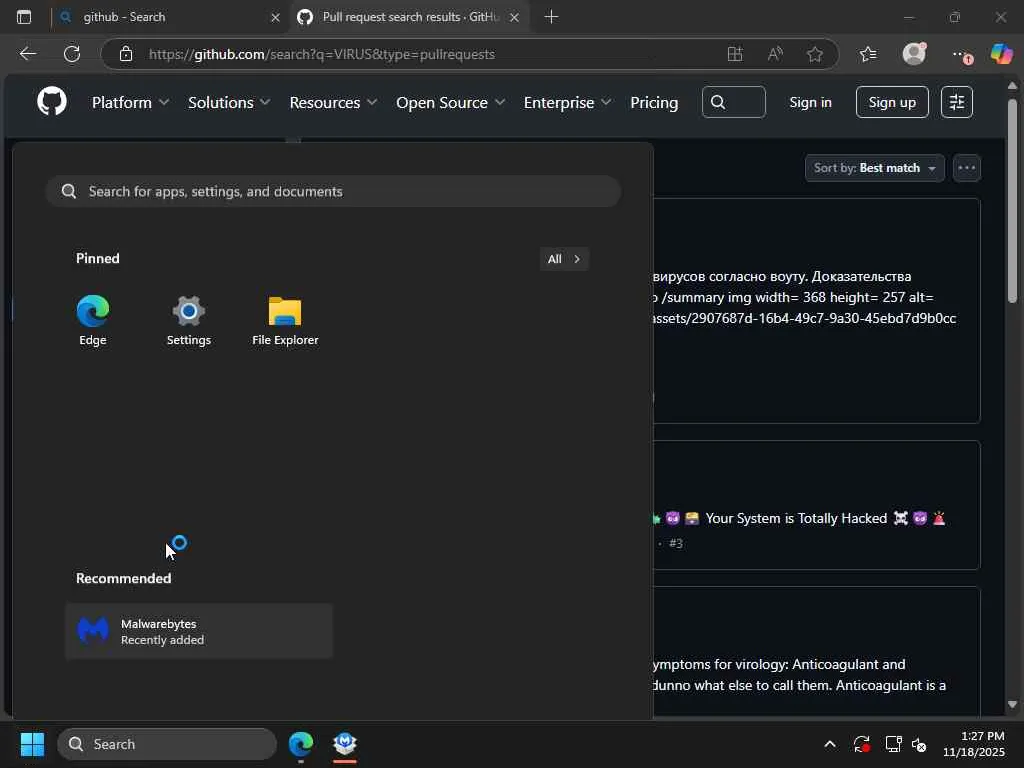Viewport: 1024px width, 768px height.
Task: Open GitHub appearance settings button
Action: tap(957, 102)
